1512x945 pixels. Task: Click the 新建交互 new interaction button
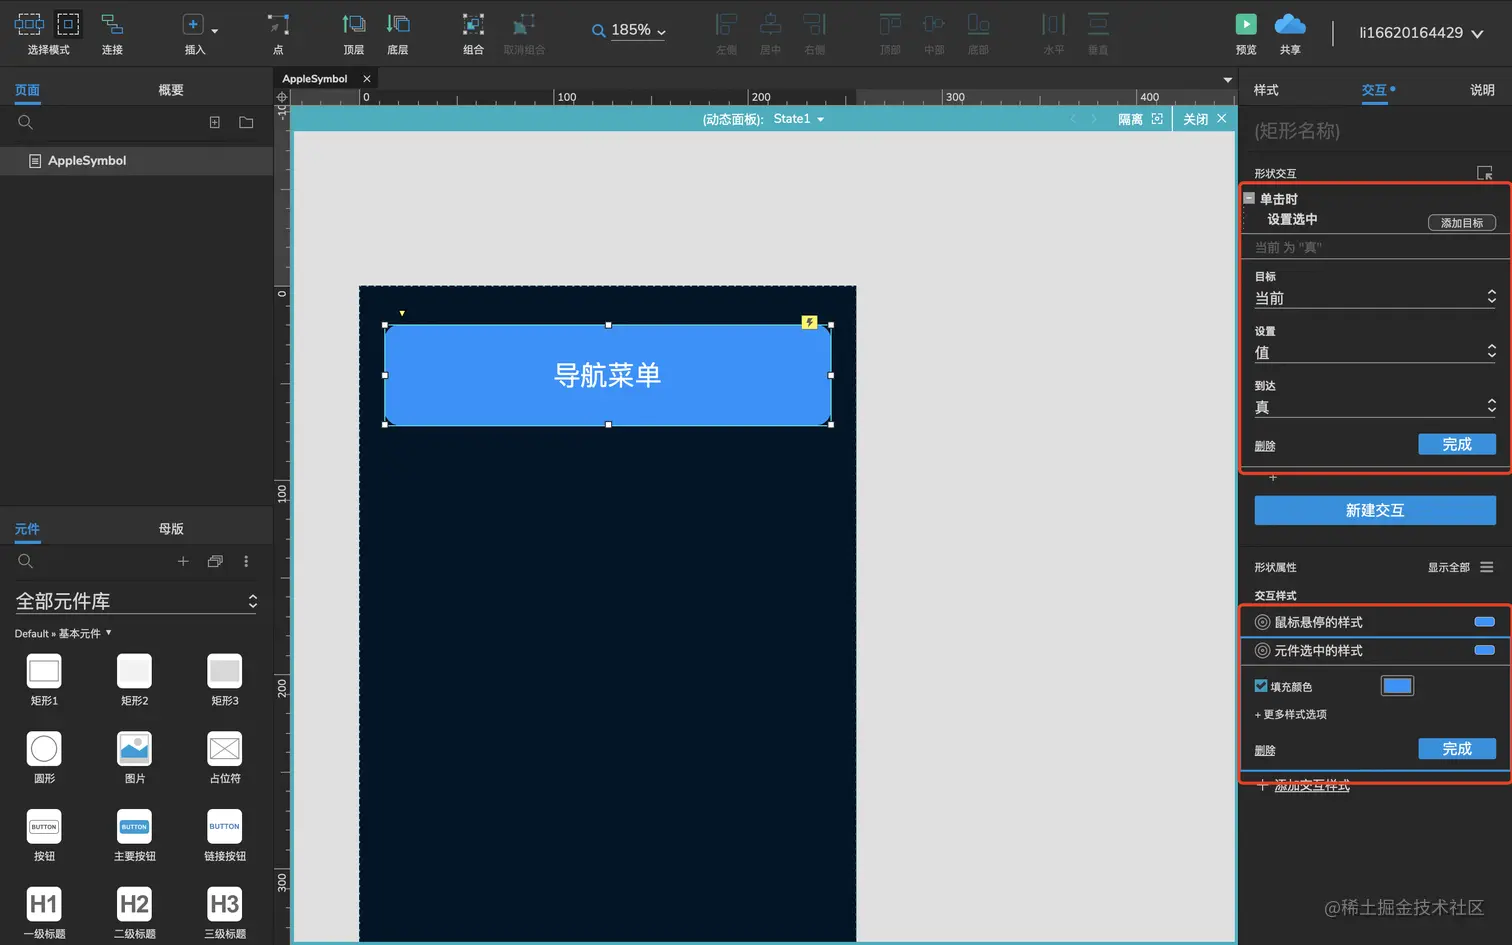[1375, 510]
